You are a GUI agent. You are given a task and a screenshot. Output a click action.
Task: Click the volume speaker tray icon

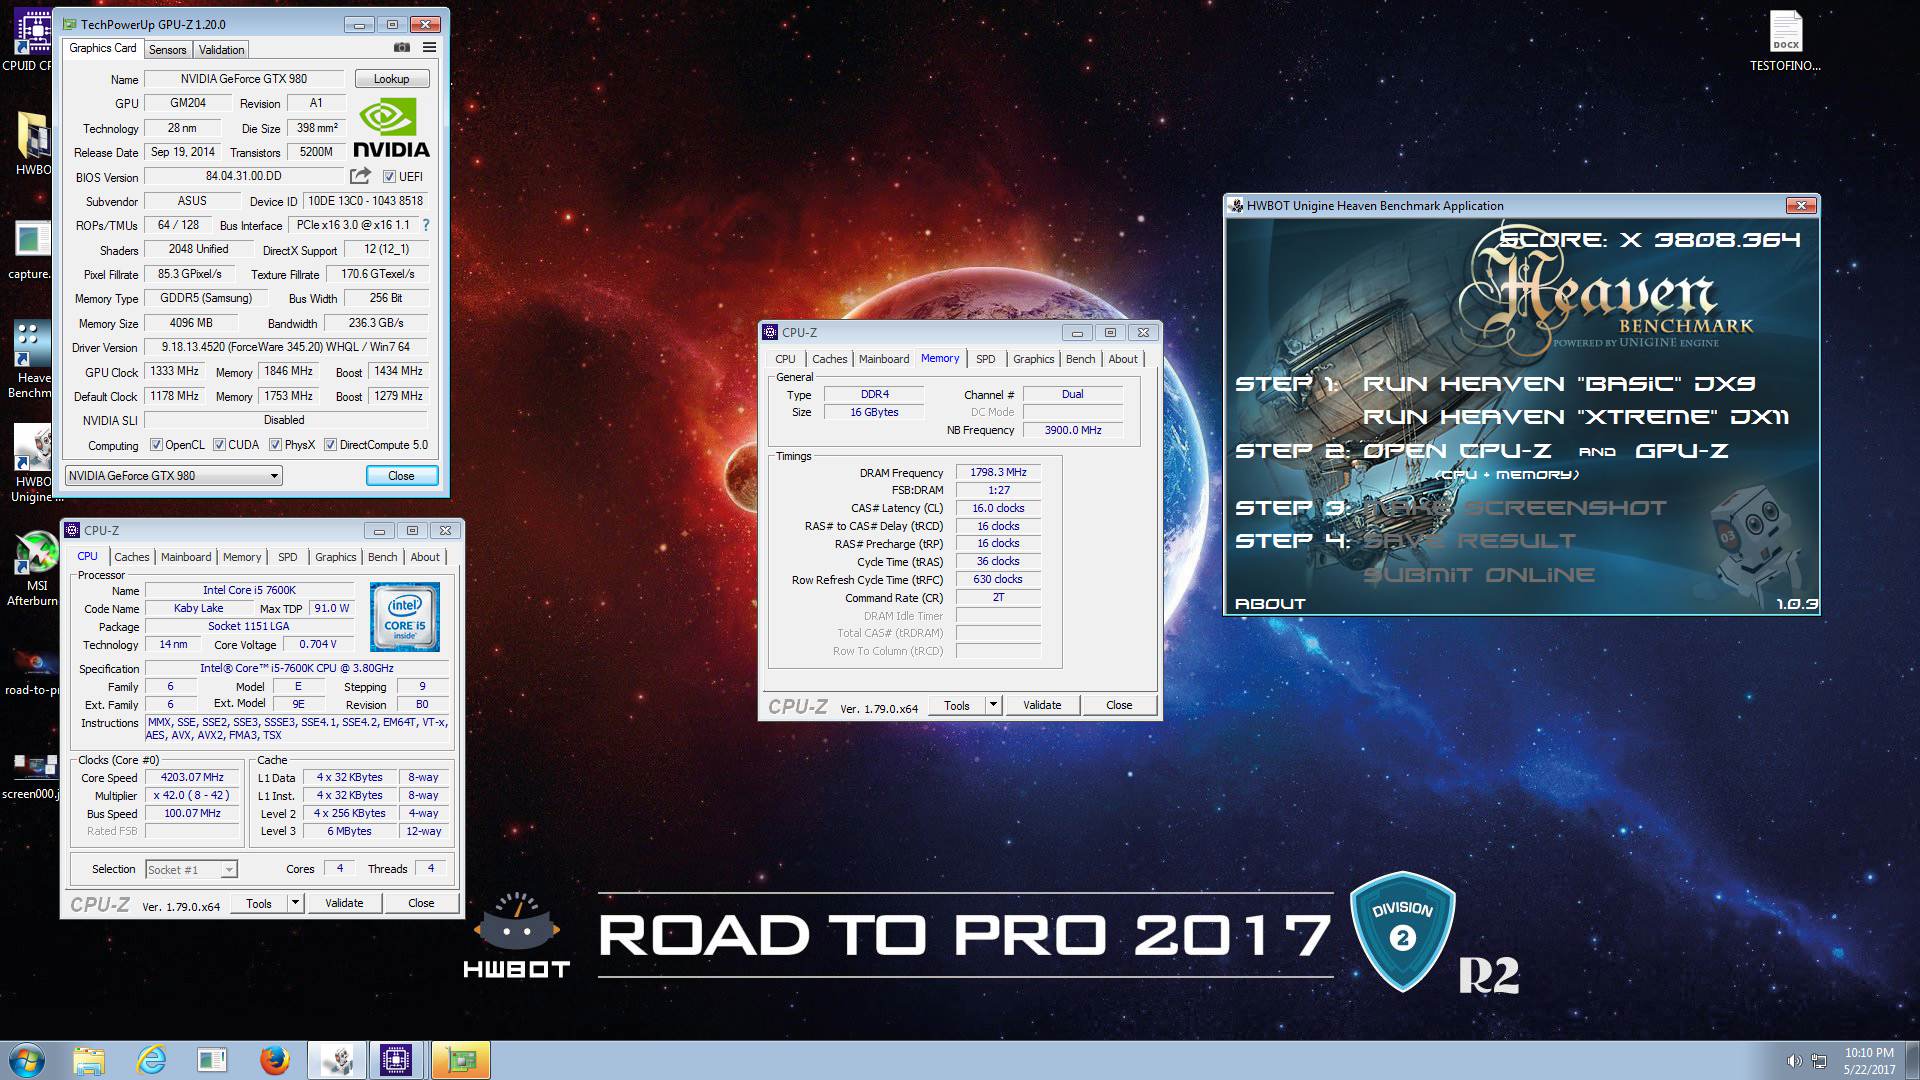1793,1061
